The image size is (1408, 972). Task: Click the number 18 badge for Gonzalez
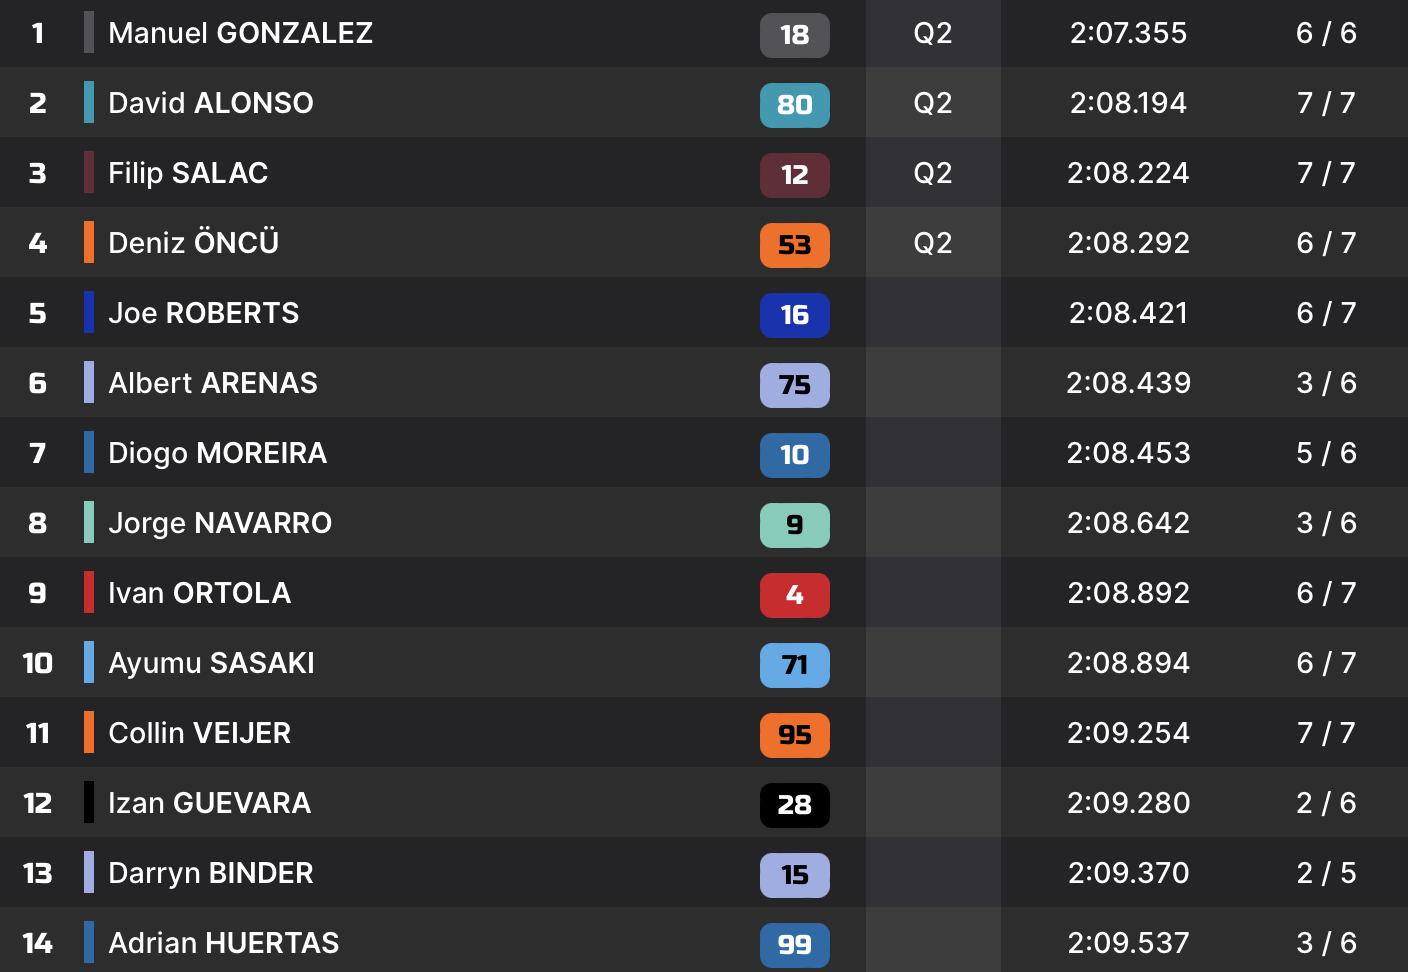(794, 35)
